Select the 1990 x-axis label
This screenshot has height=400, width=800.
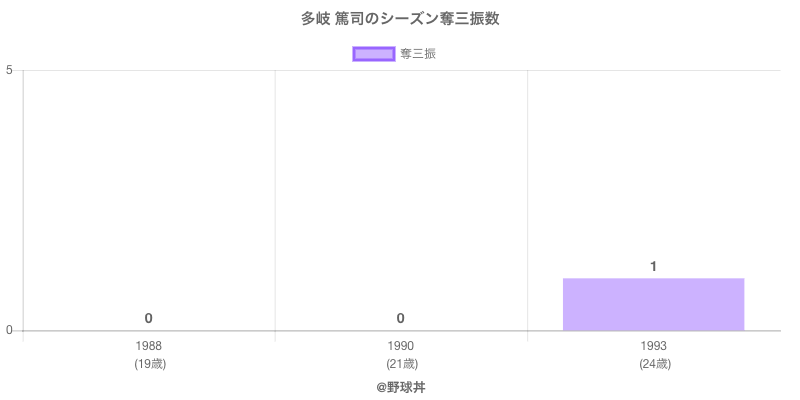tap(400, 346)
